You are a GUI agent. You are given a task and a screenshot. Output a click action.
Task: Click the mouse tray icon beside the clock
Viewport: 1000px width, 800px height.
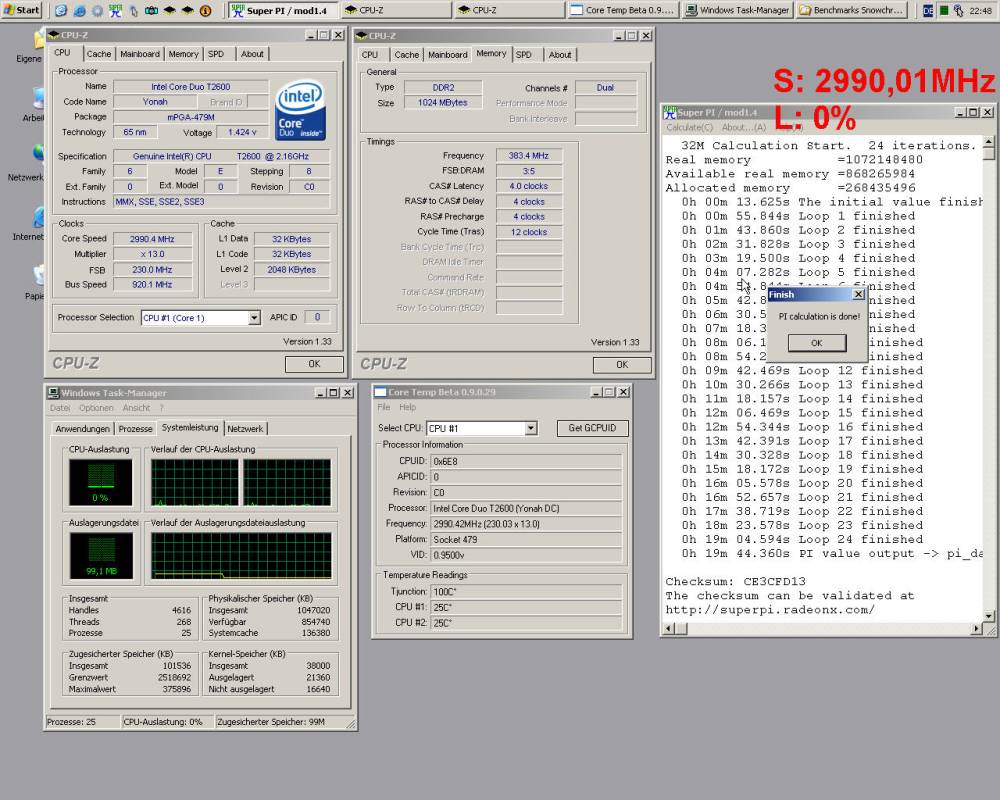click(x=958, y=11)
